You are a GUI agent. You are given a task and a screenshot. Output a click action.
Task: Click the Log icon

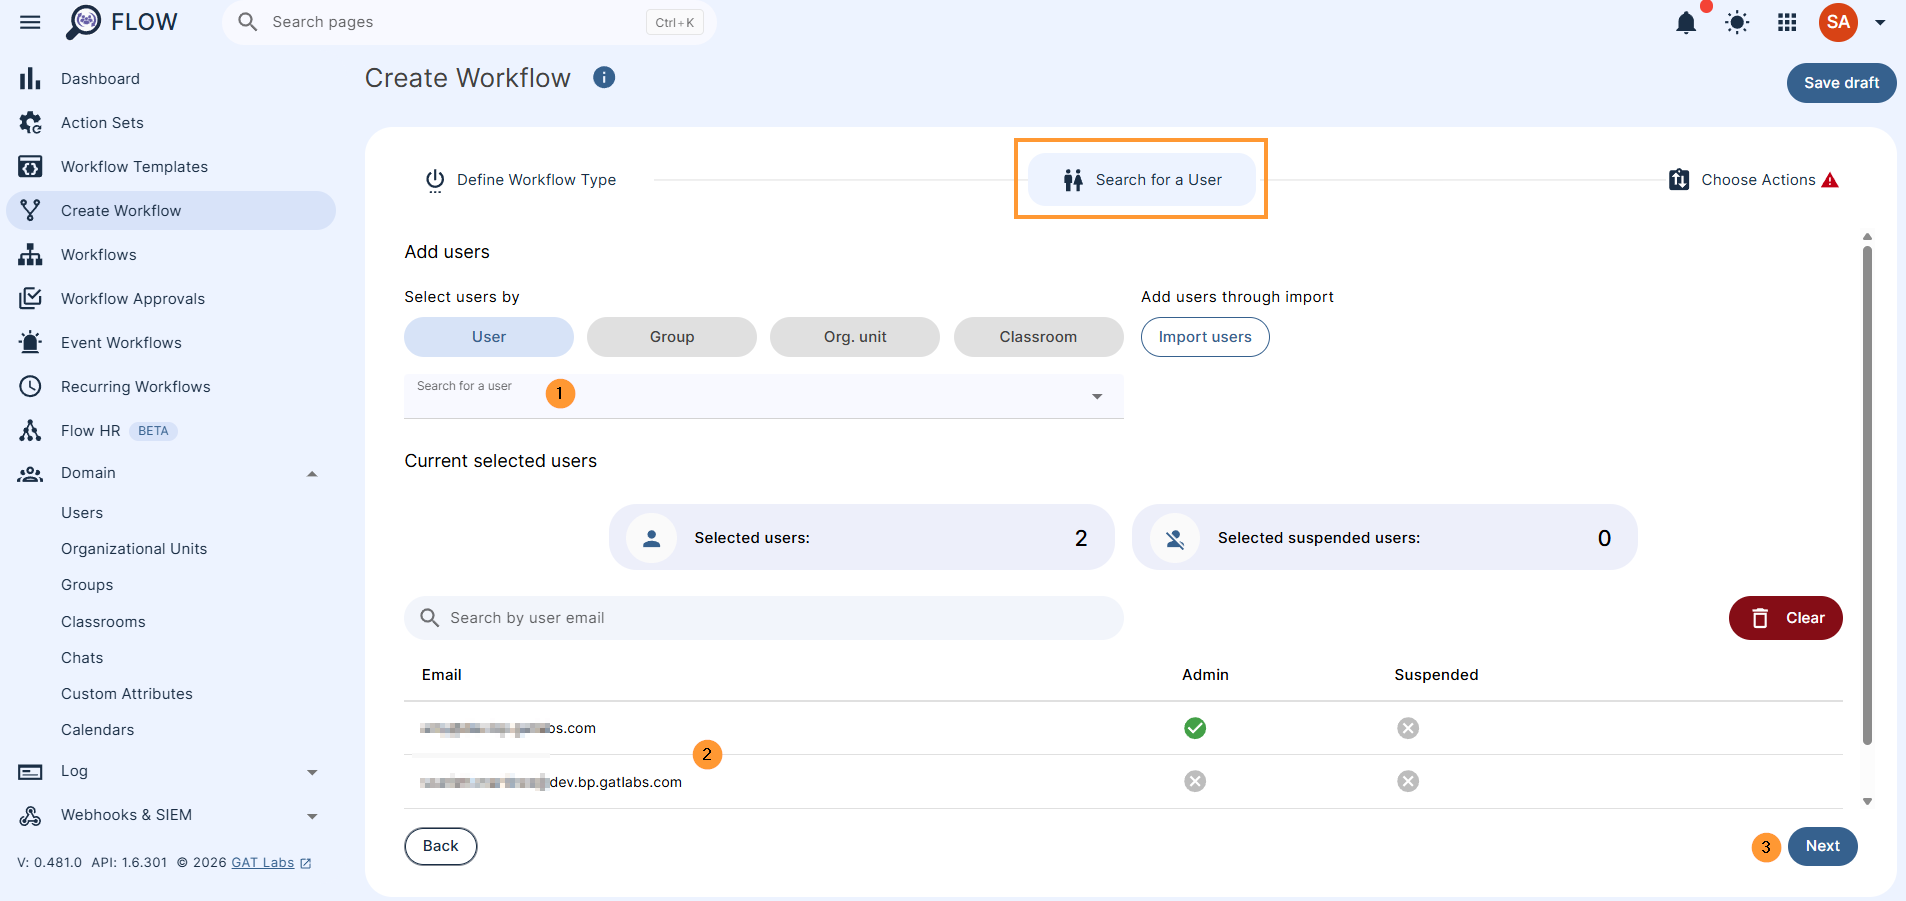click(30, 772)
